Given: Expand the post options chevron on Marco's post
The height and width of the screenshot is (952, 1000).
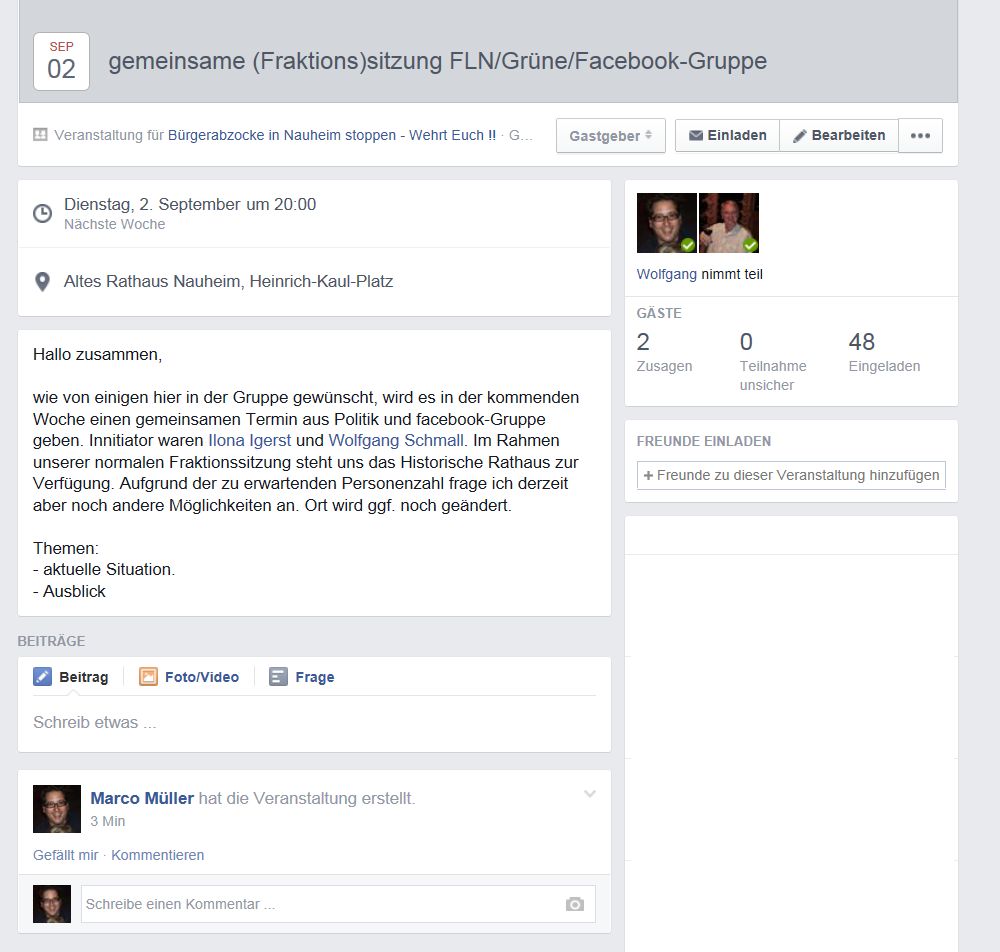Looking at the screenshot, I should pyautogui.click(x=590, y=794).
